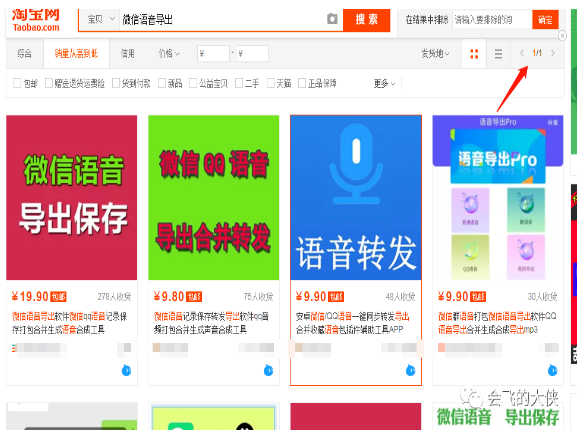The height and width of the screenshot is (433, 582).
Task: Click the ¥19.90 price text
Action: tap(30, 296)
